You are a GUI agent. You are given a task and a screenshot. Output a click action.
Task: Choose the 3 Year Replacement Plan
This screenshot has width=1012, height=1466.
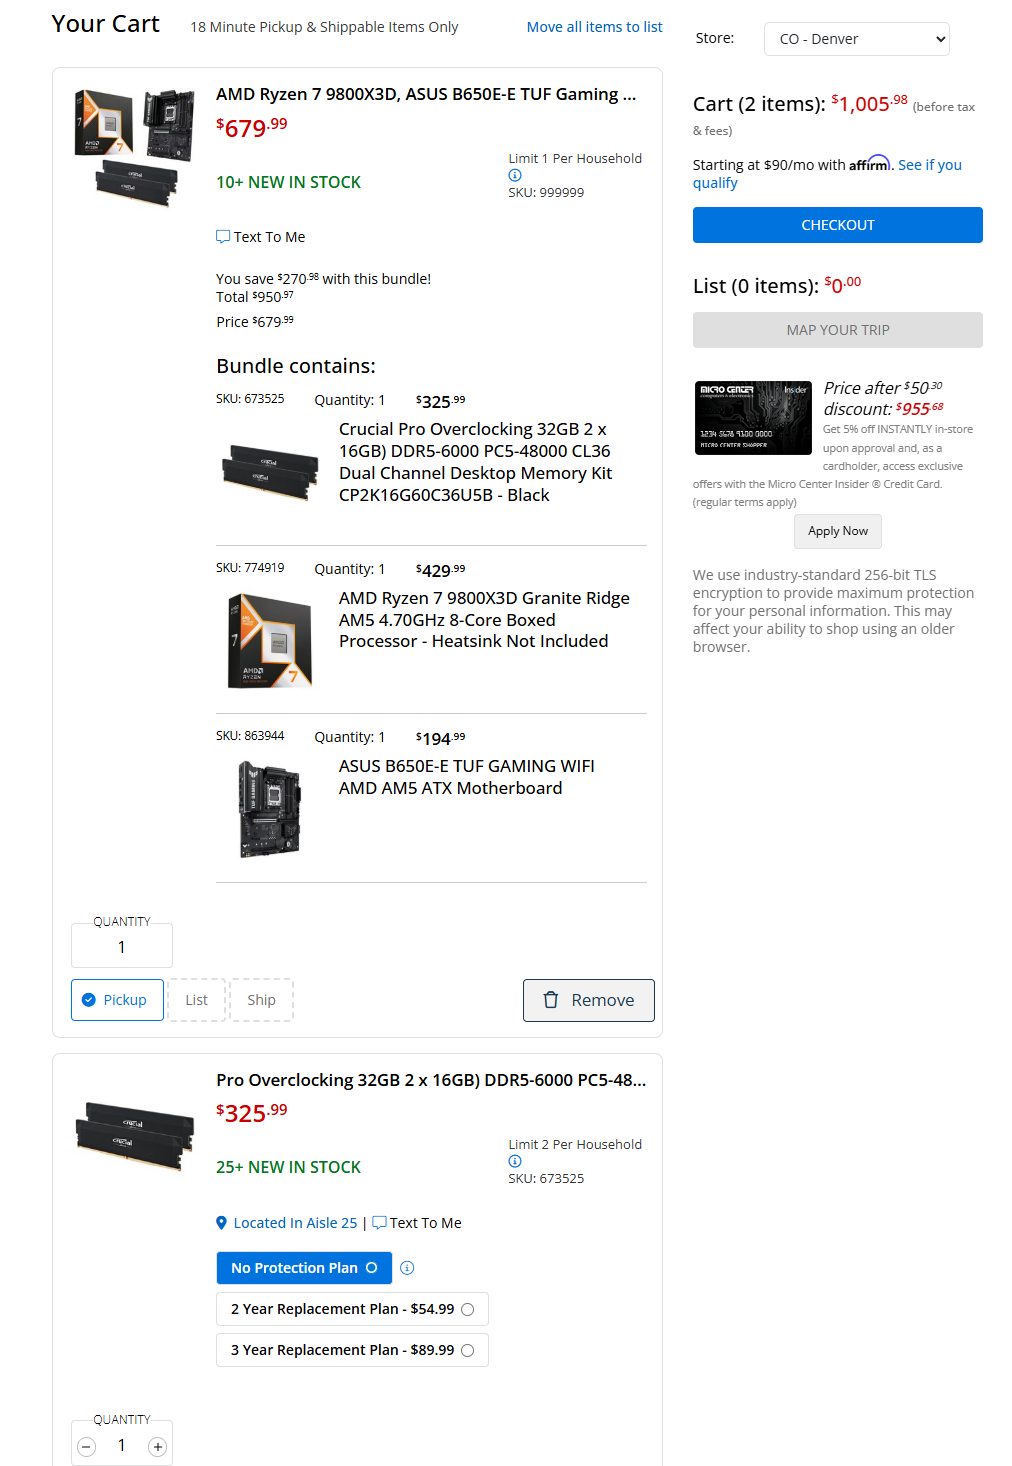coord(352,1350)
